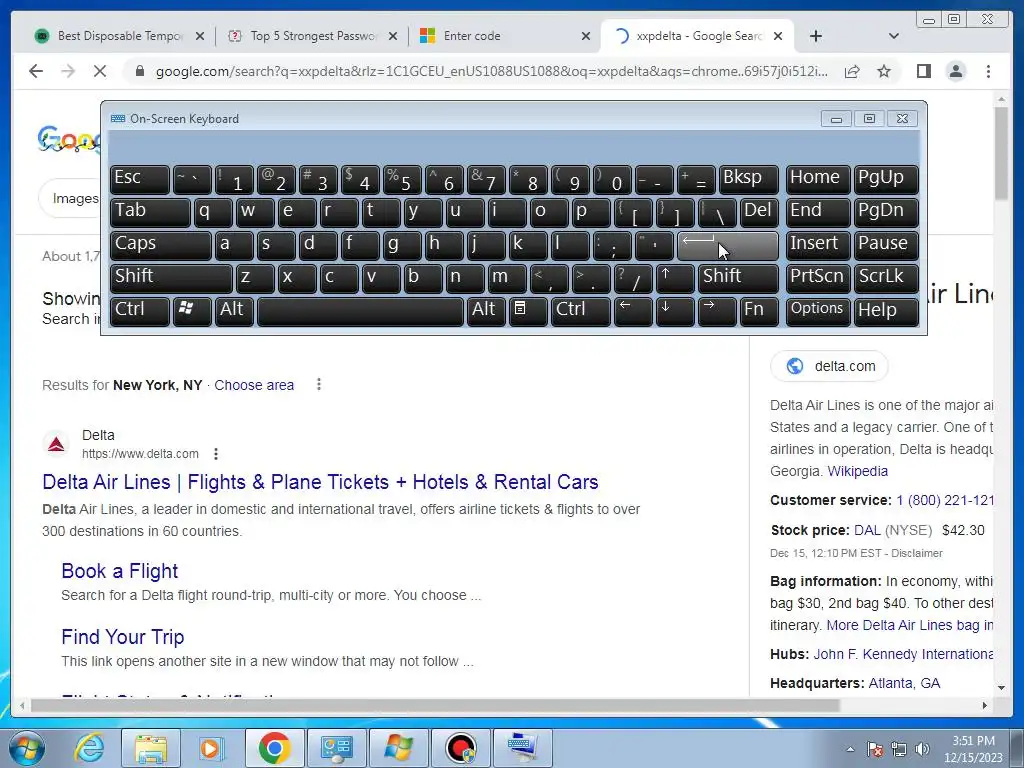Click the share page icon in address bar
Screen dimensions: 1024x768
pos(852,71)
